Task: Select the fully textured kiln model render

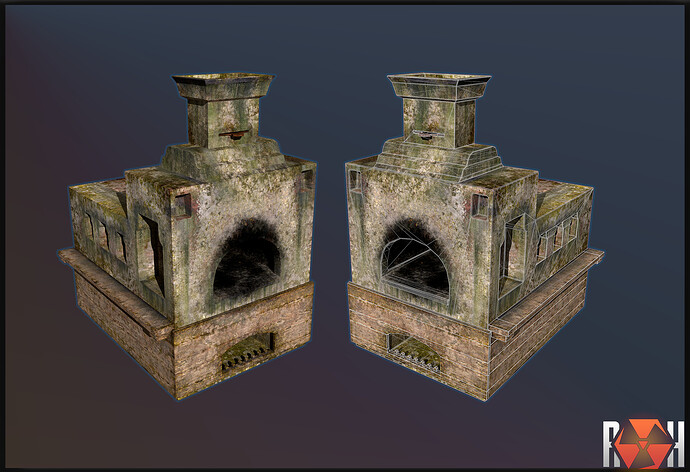Action: coord(187,237)
